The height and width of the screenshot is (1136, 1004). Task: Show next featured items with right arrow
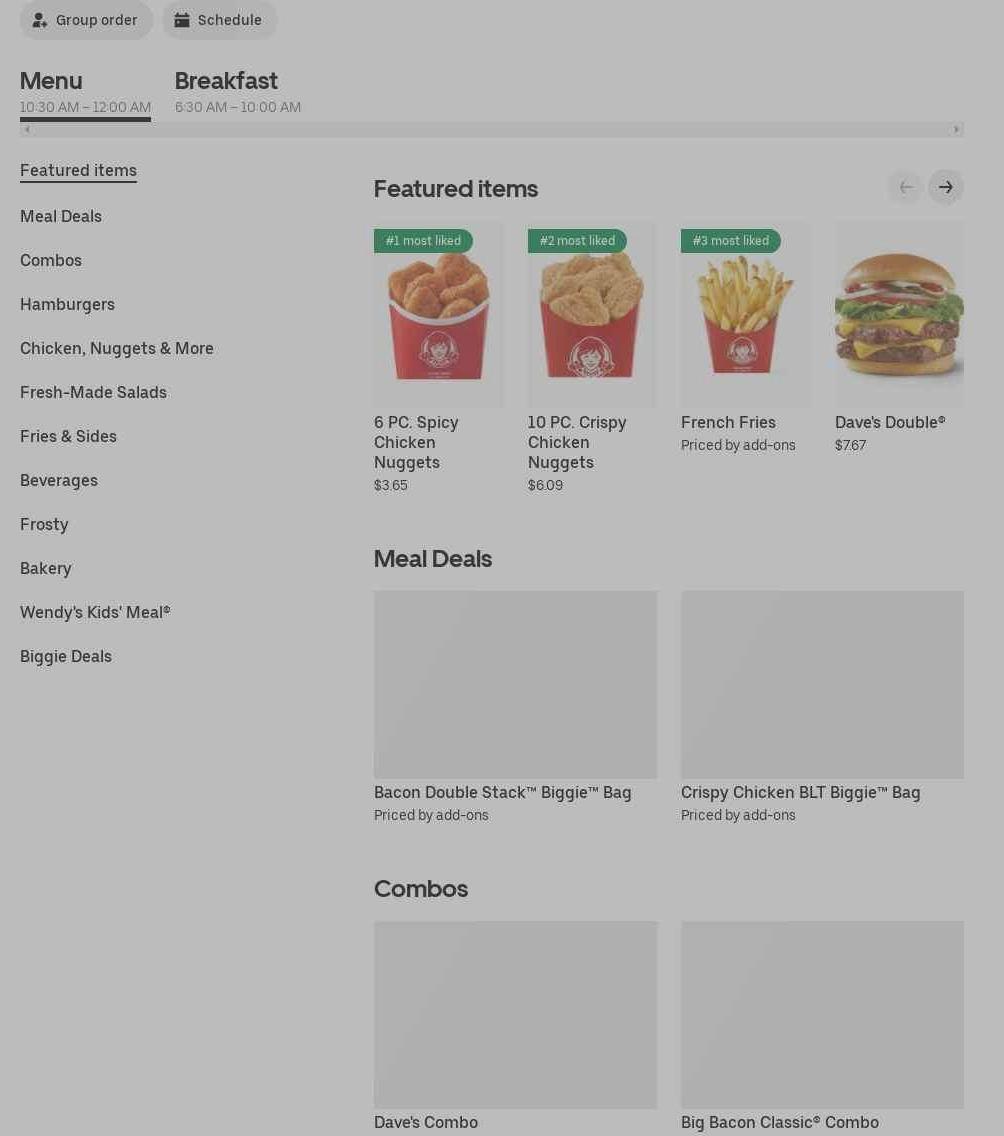click(945, 188)
